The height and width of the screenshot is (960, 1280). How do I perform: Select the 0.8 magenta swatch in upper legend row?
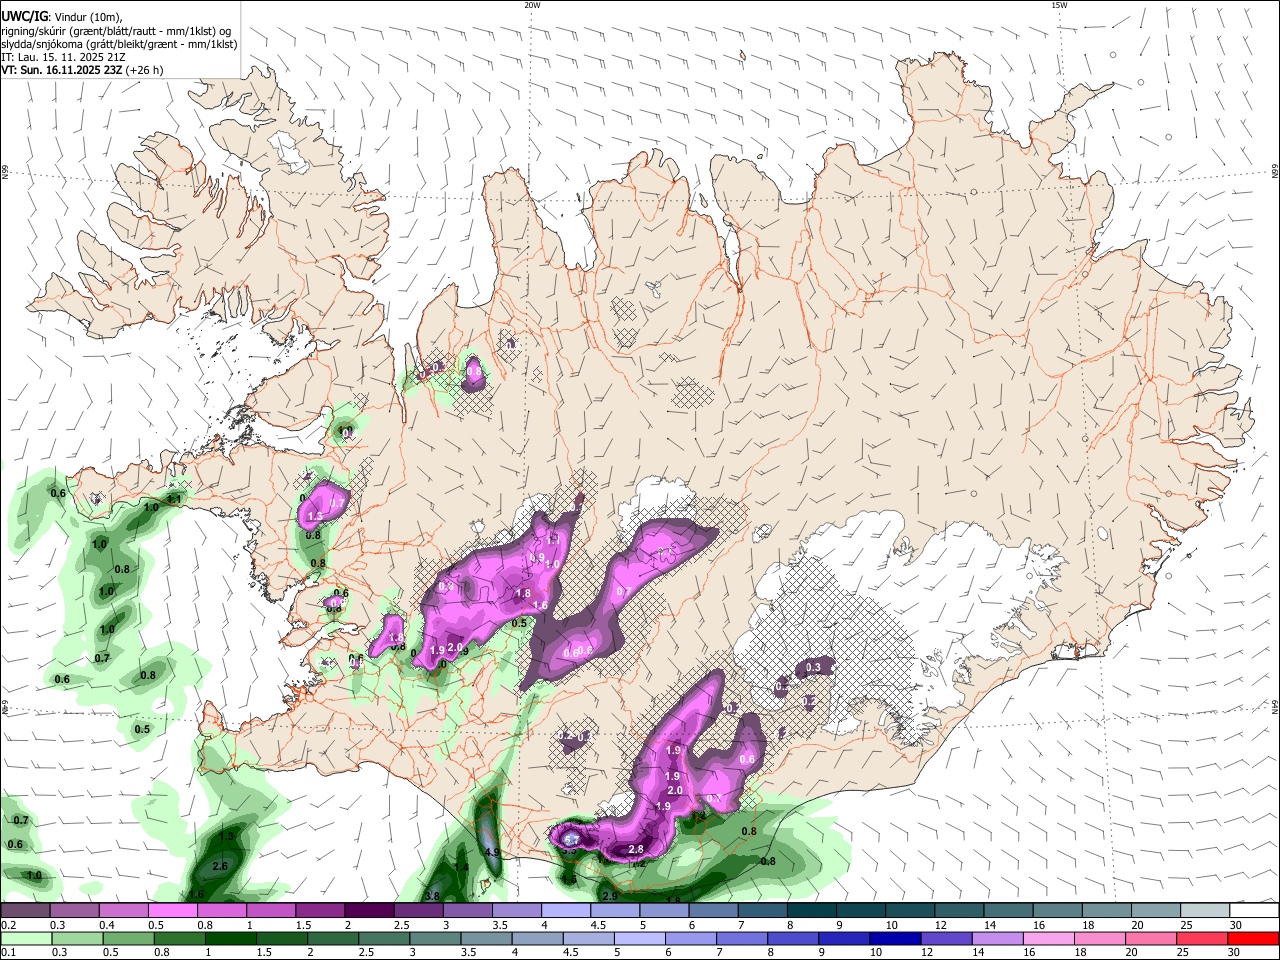[222, 910]
